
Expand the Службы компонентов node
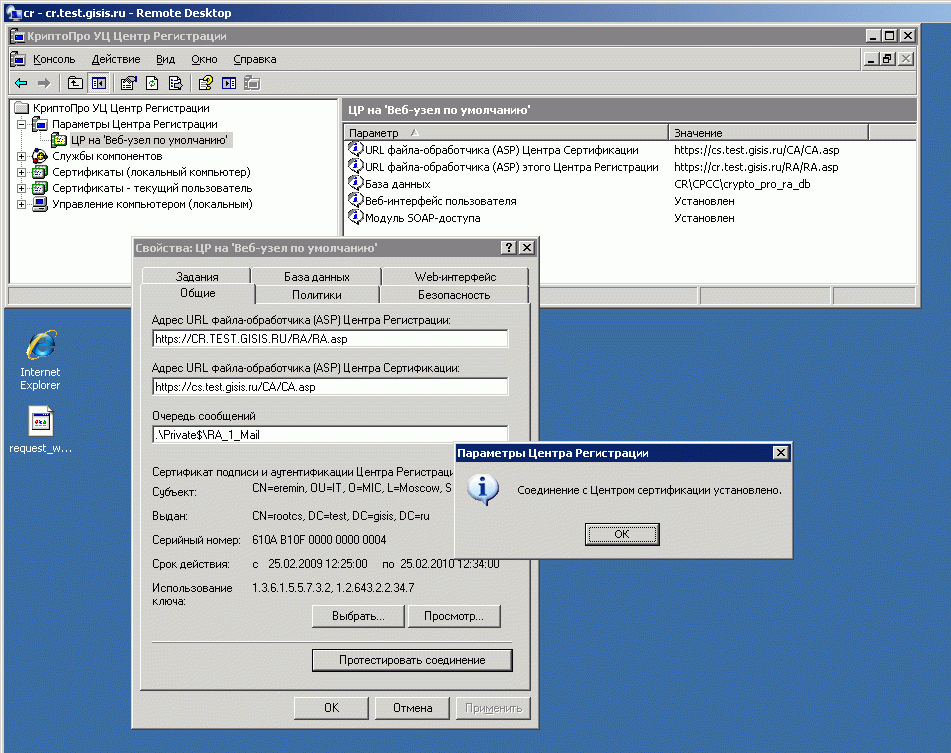click(x=21, y=156)
